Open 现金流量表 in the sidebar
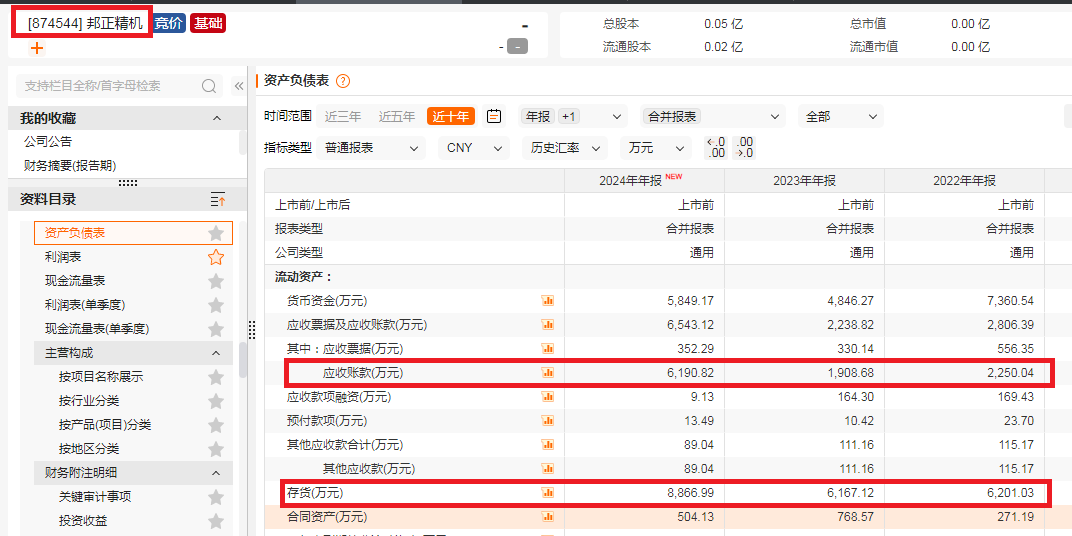 (x=75, y=281)
